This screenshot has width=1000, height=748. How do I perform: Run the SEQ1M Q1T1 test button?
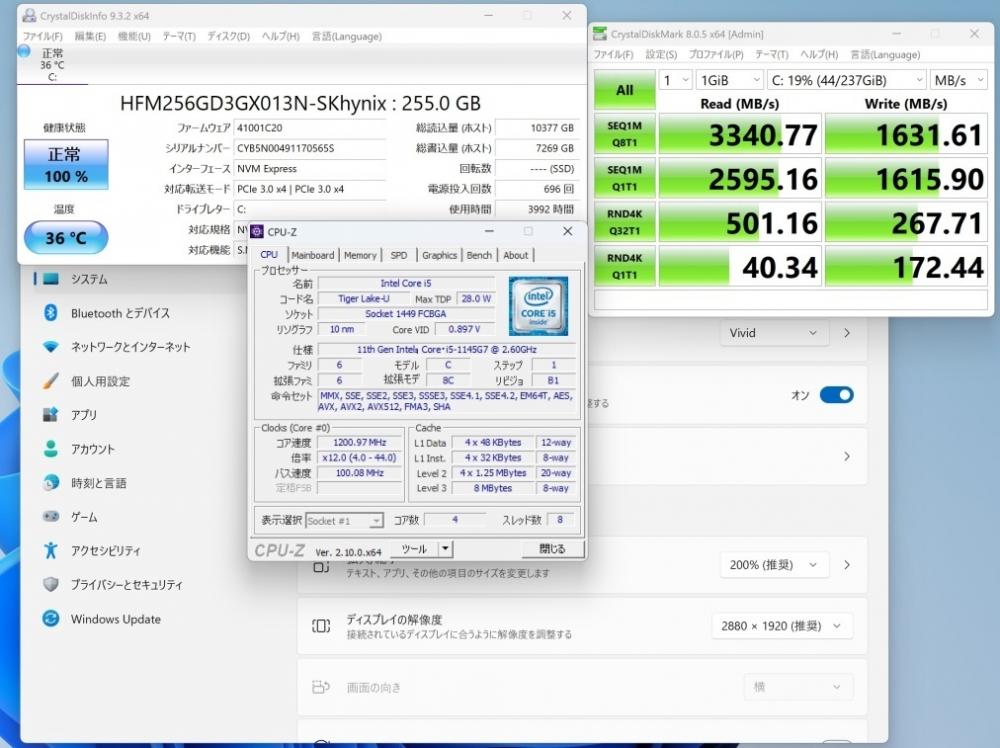pyautogui.click(x=625, y=178)
